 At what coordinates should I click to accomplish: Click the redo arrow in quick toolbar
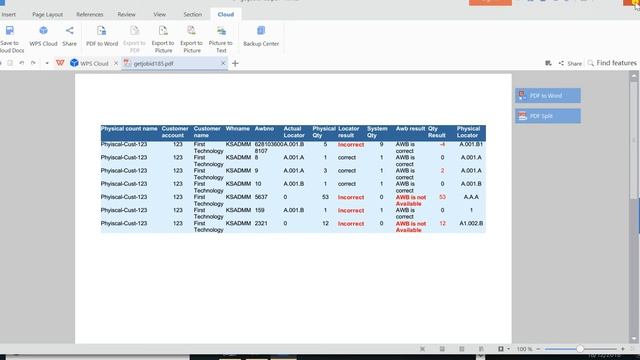coord(33,63)
